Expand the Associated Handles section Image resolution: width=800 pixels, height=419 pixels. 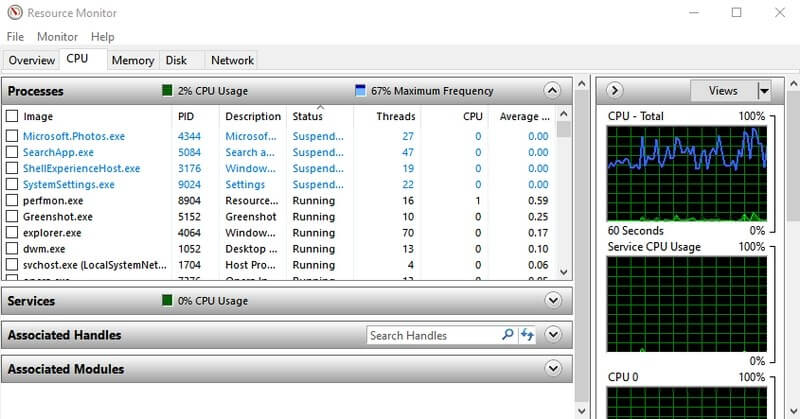[553, 334]
